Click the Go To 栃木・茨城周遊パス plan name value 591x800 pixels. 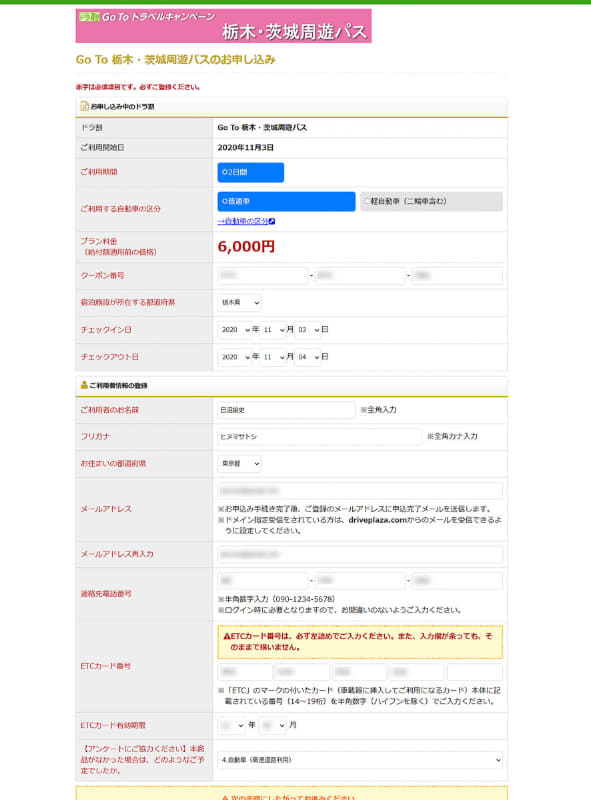tap(262, 128)
